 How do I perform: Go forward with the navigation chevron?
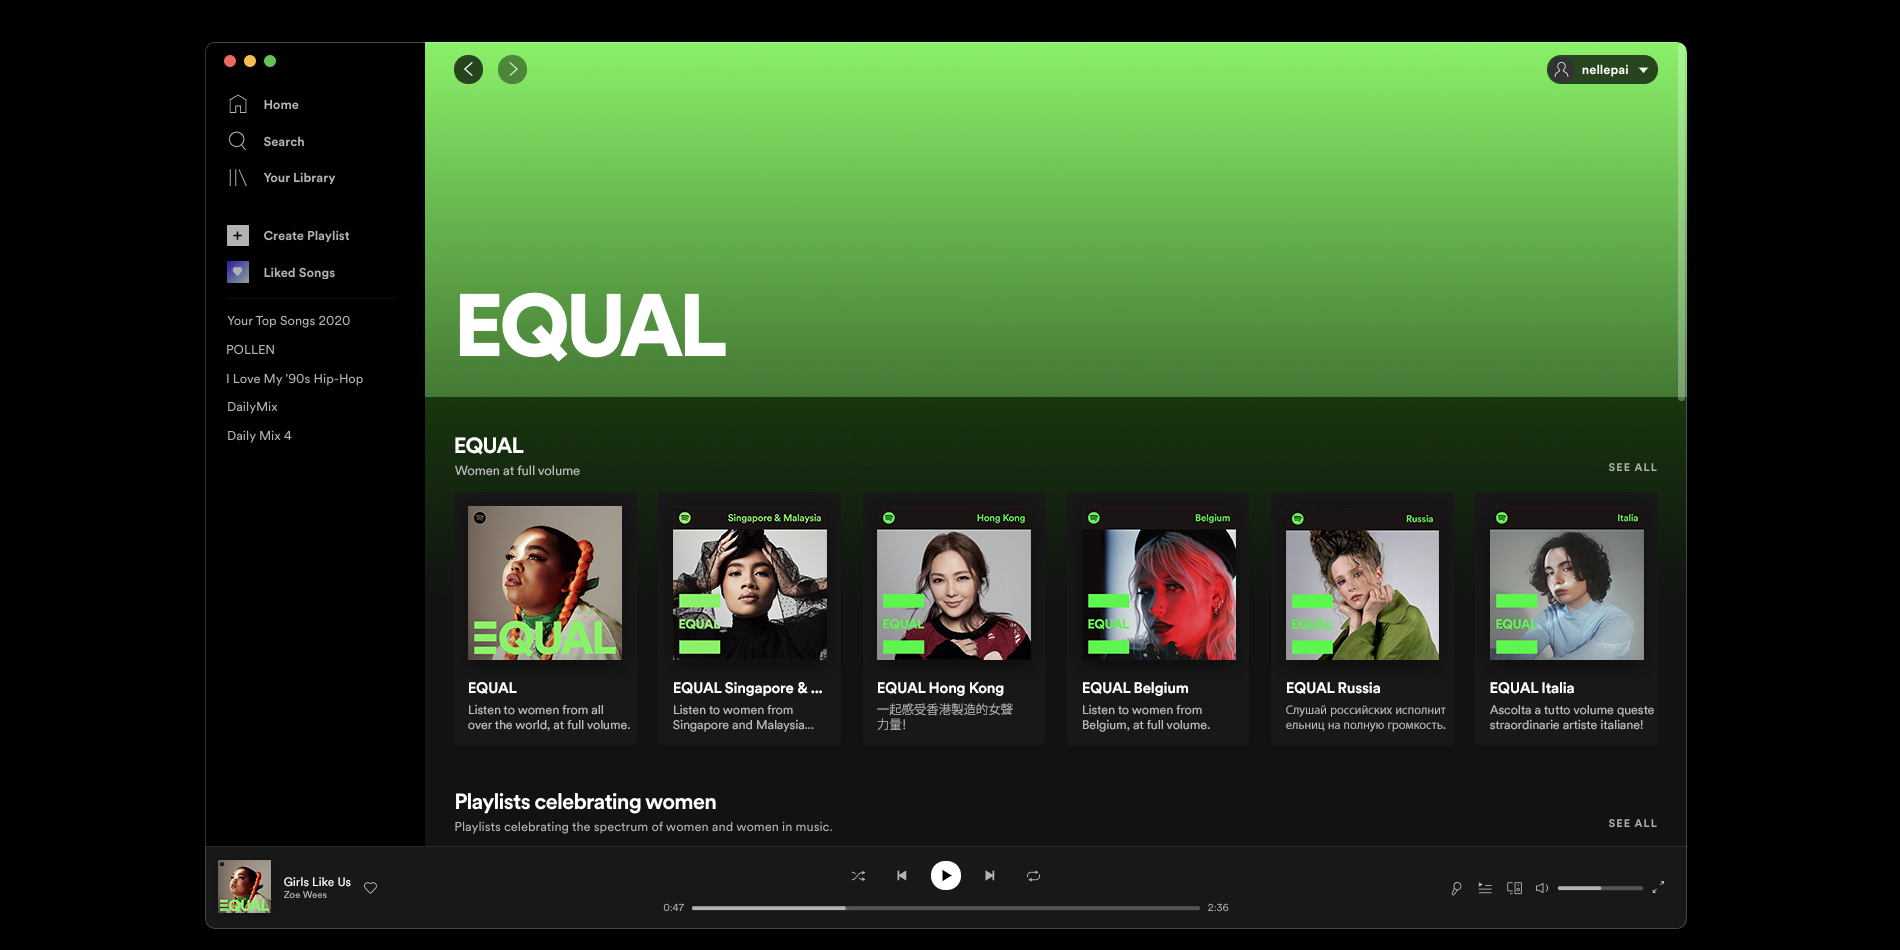(x=512, y=69)
